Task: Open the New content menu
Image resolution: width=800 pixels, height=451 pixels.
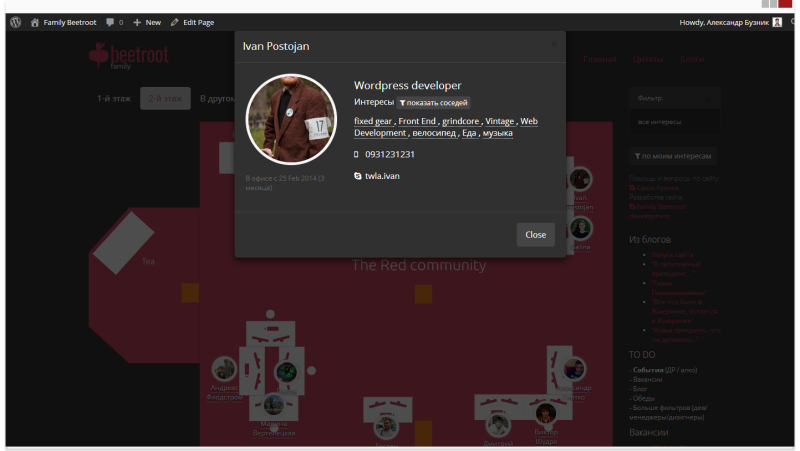Action: 147,22
